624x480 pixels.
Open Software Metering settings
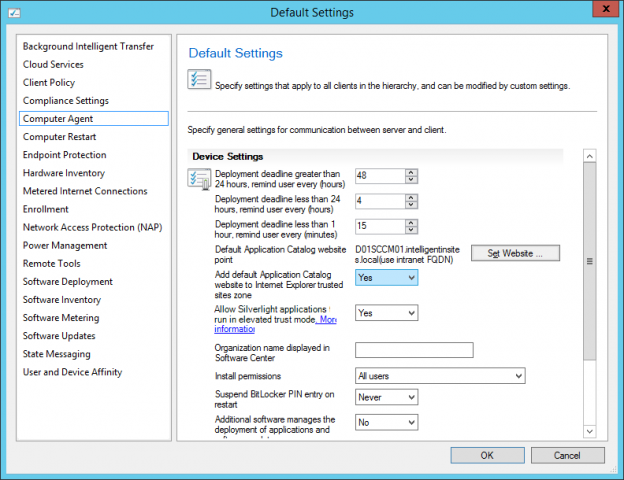pos(61,318)
